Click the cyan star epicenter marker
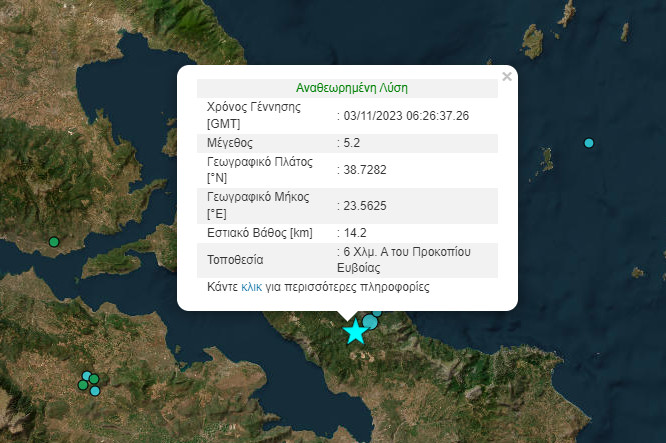Screen dimensions: 666x443 [354, 332]
